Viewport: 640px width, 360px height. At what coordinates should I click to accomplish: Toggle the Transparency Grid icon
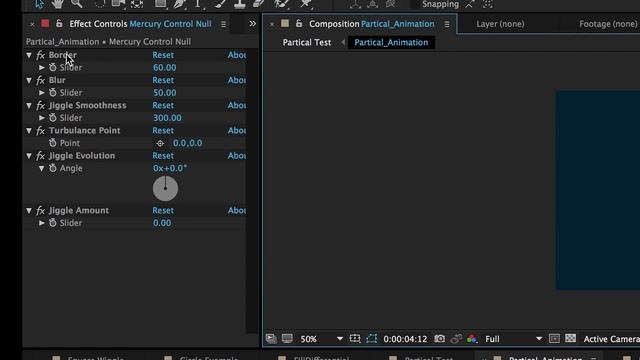(571, 338)
